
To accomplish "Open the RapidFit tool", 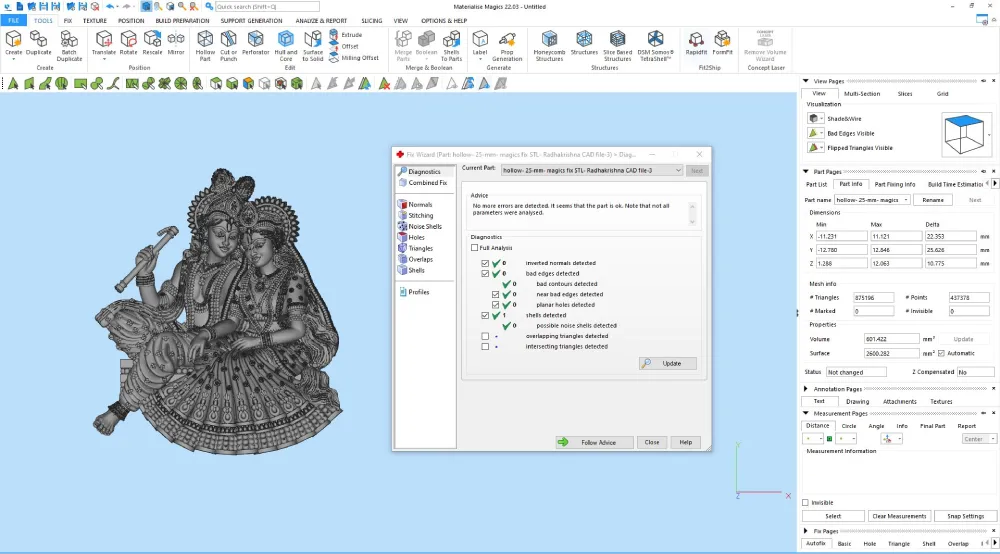I will click(x=696, y=43).
